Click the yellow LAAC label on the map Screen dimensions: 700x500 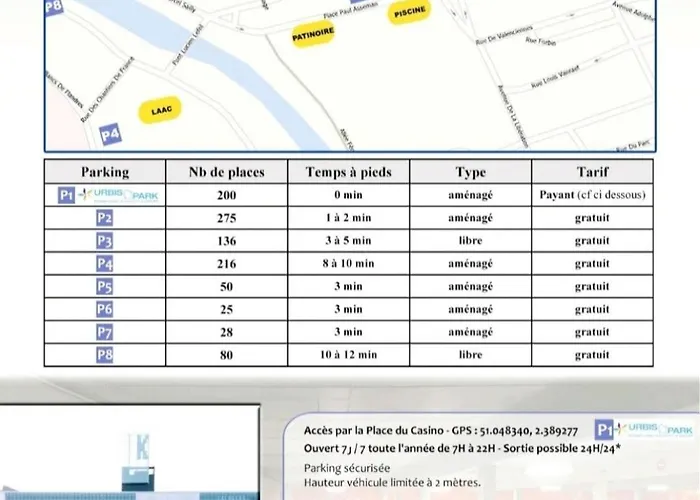[163, 110]
